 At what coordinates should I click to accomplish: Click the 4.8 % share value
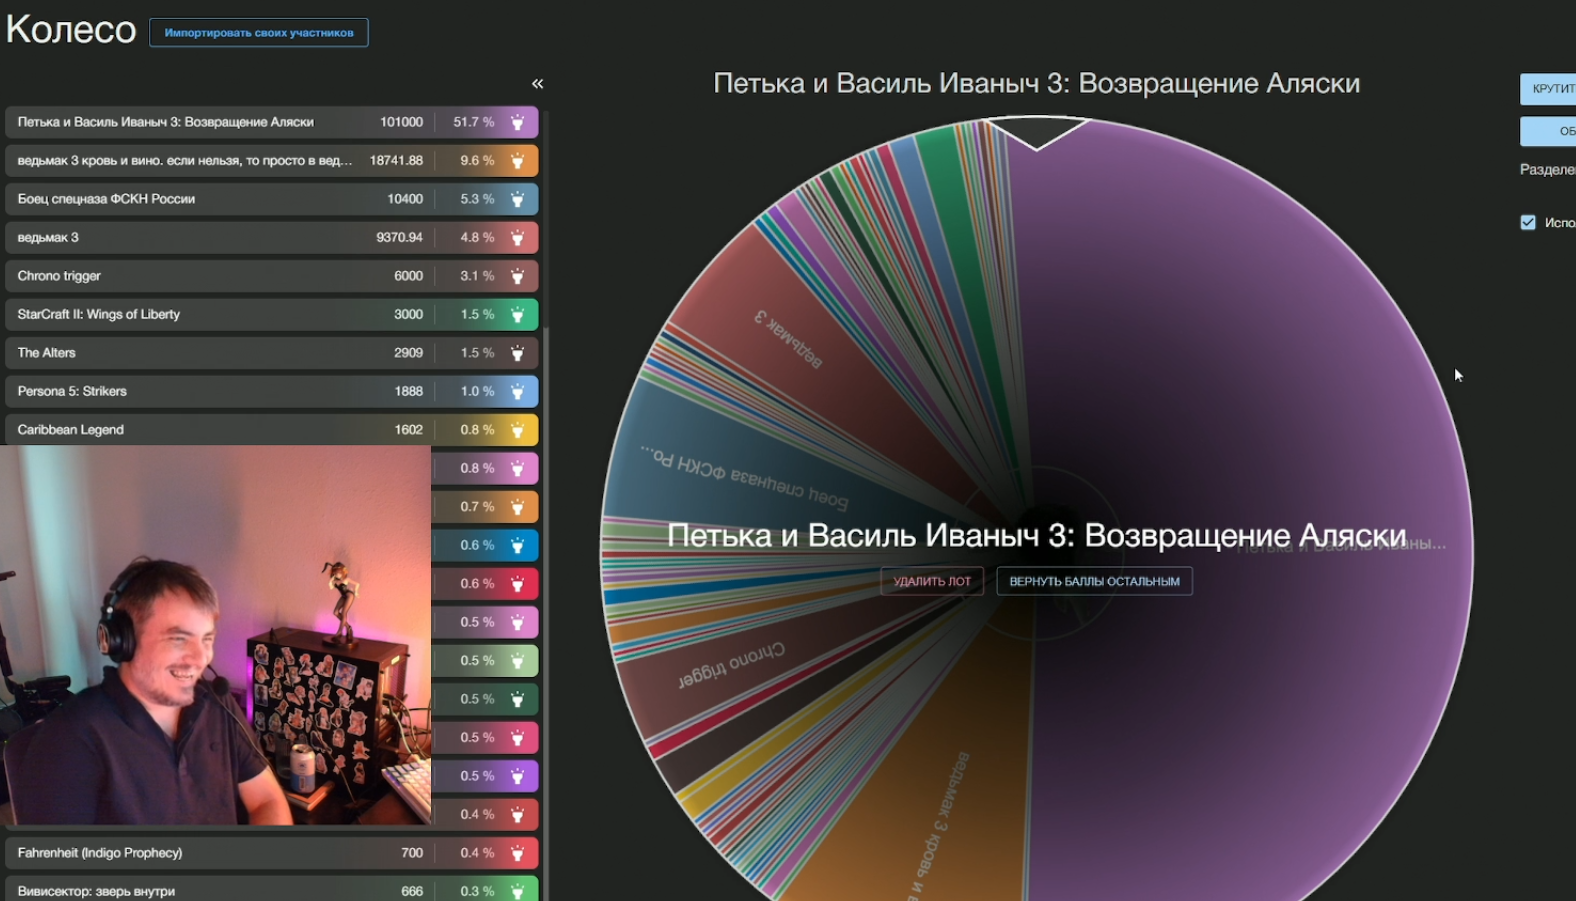[x=477, y=237]
